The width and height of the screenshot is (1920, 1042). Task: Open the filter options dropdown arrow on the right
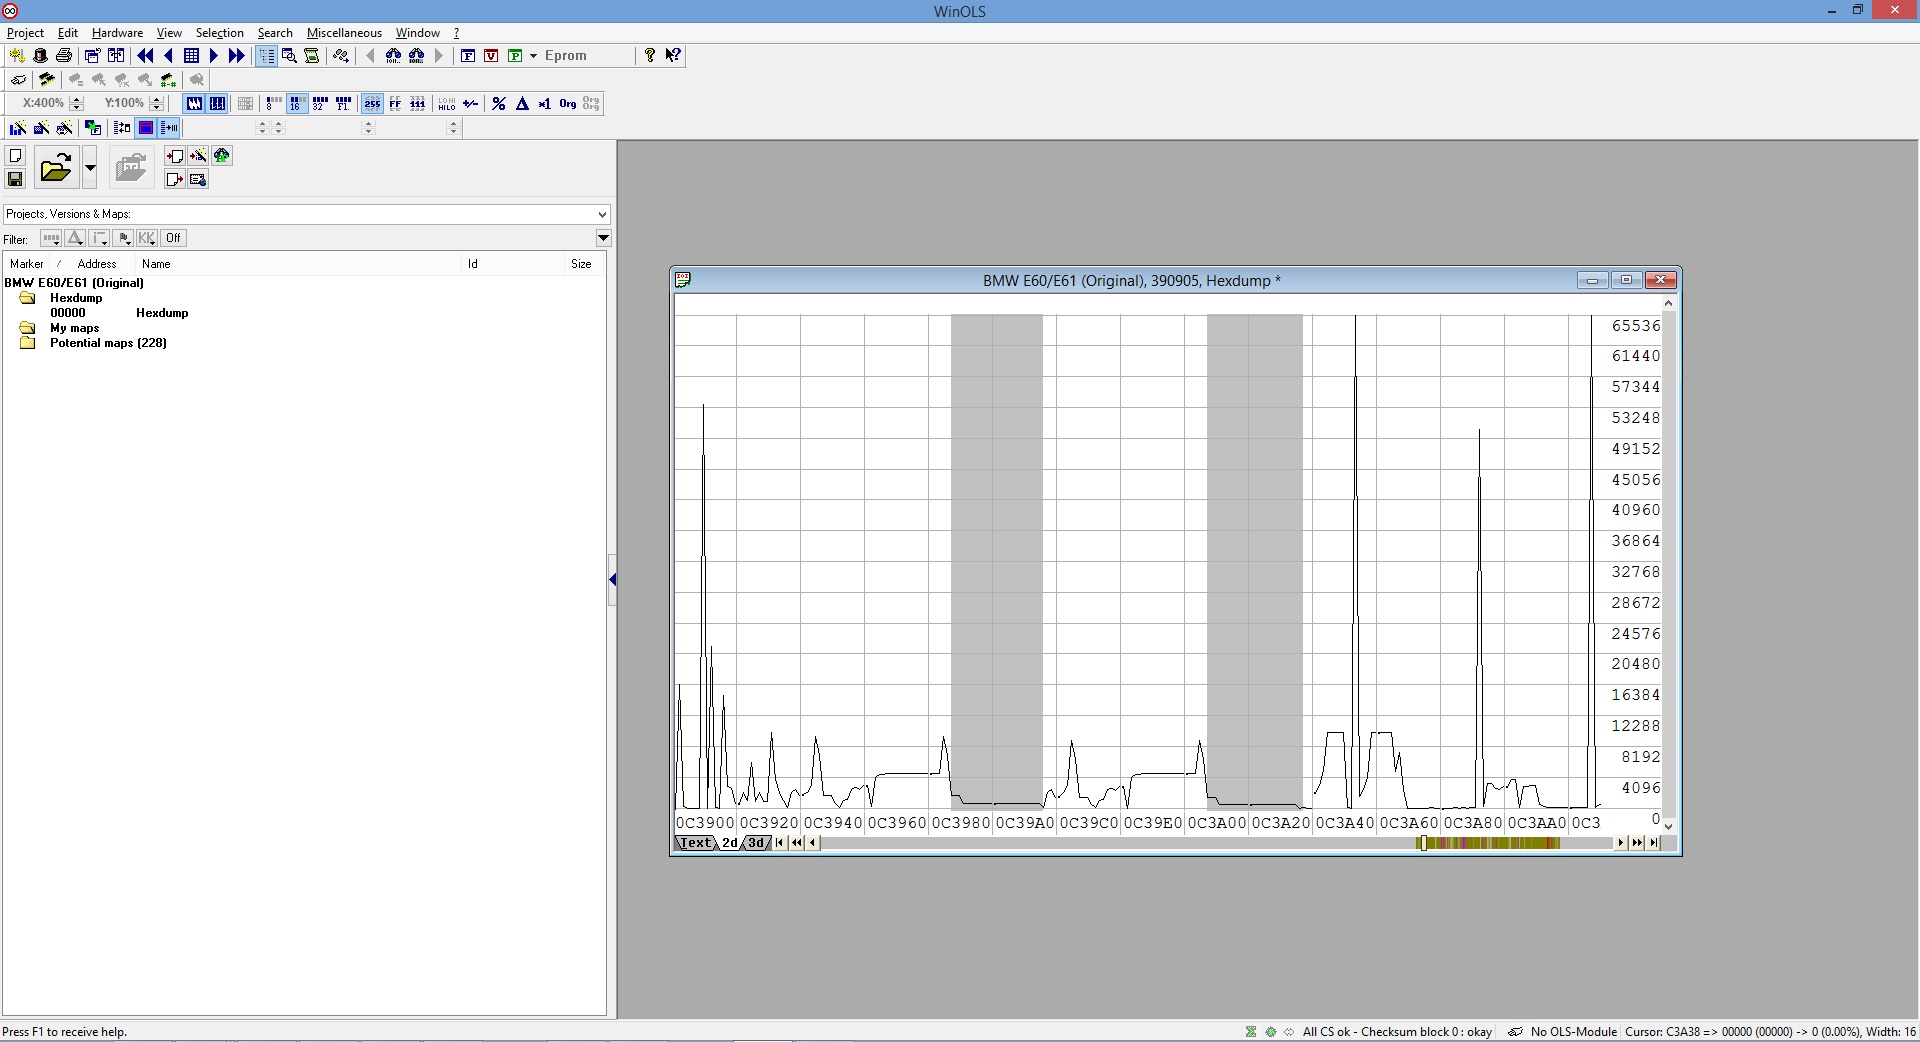(603, 238)
